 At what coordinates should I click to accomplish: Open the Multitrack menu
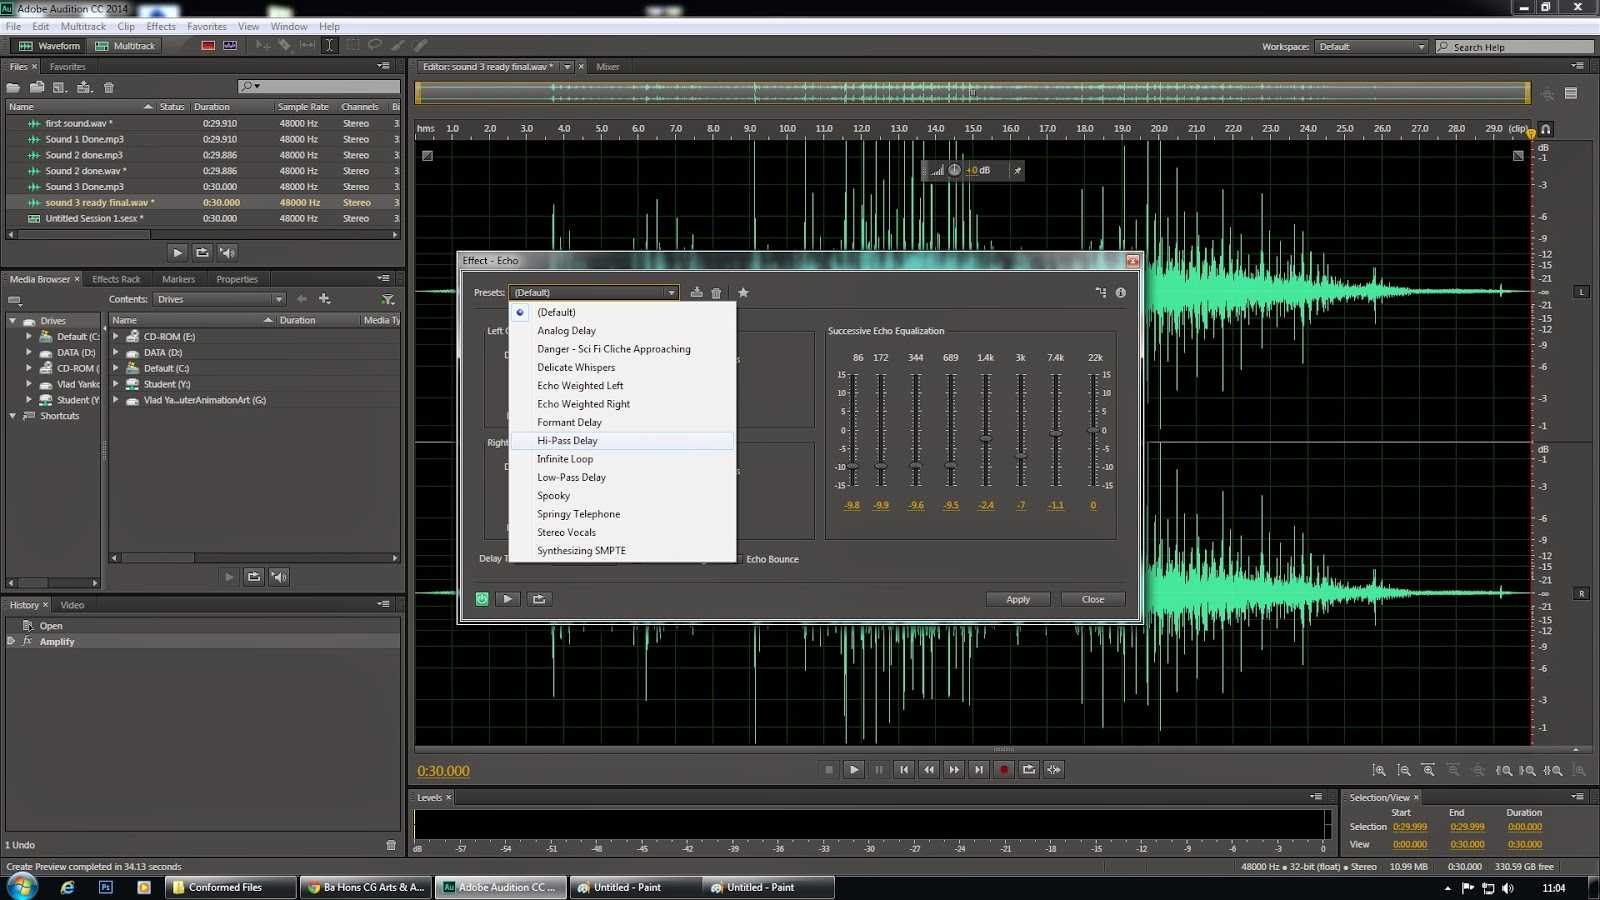tap(83, 26)
